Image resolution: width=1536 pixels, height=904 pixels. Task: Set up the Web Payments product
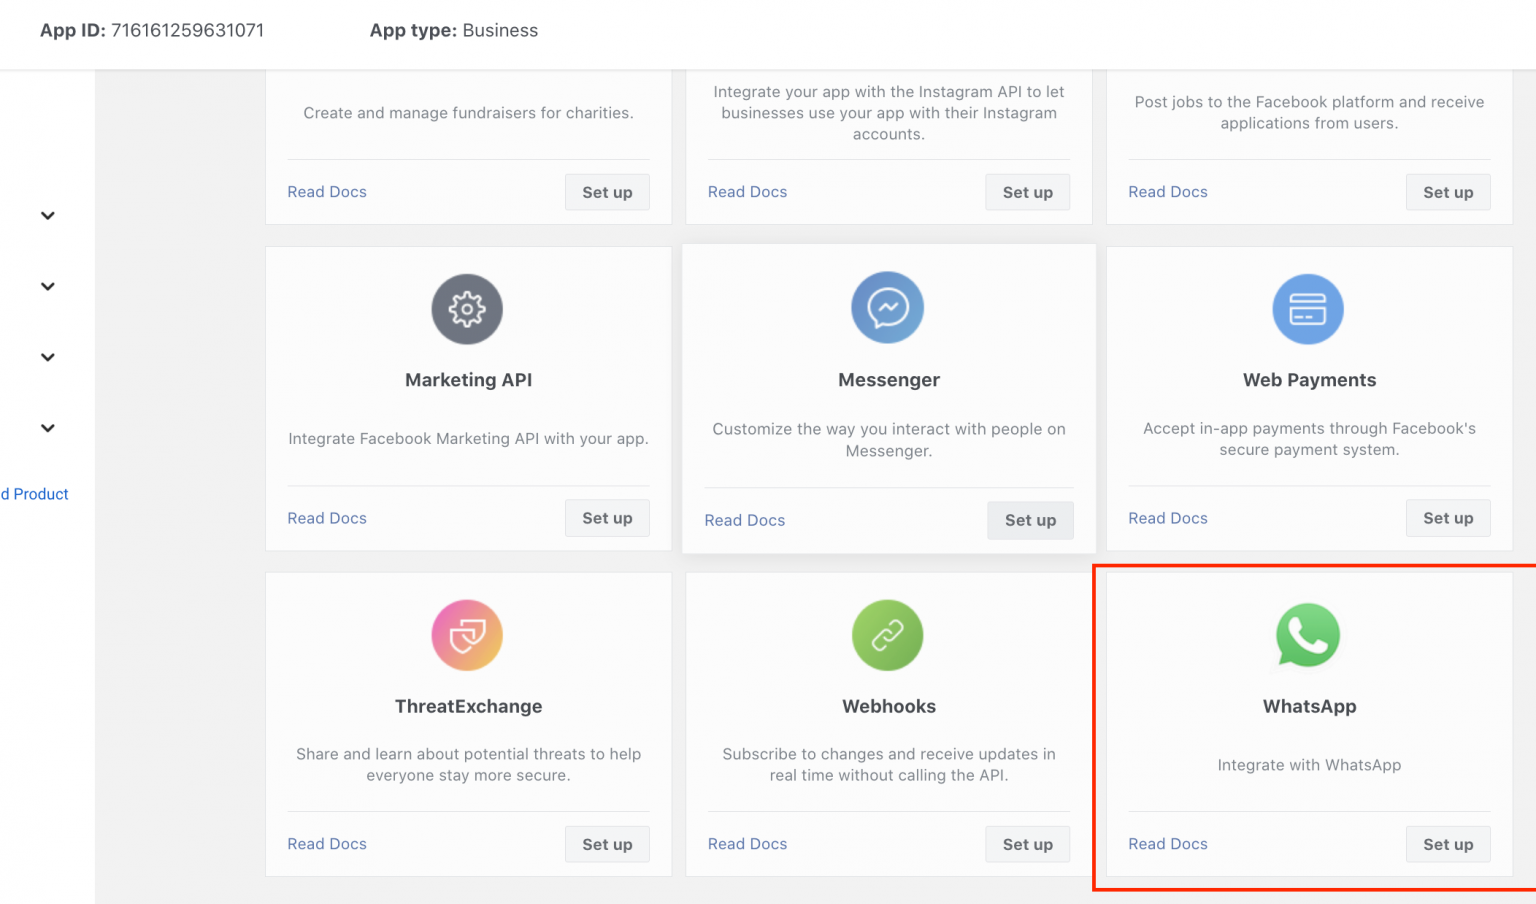[1448, 518]
